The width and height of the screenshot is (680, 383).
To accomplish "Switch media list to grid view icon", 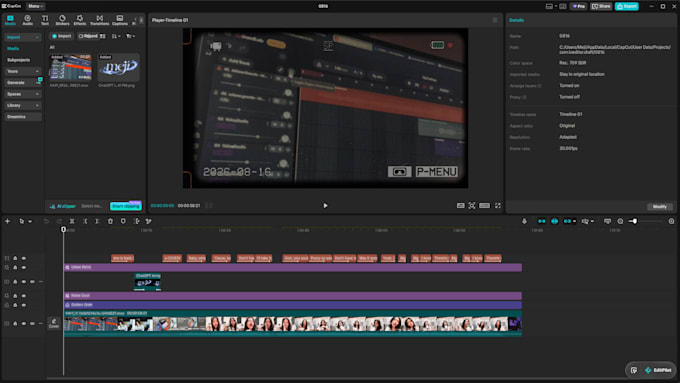I will pos(103,36).
